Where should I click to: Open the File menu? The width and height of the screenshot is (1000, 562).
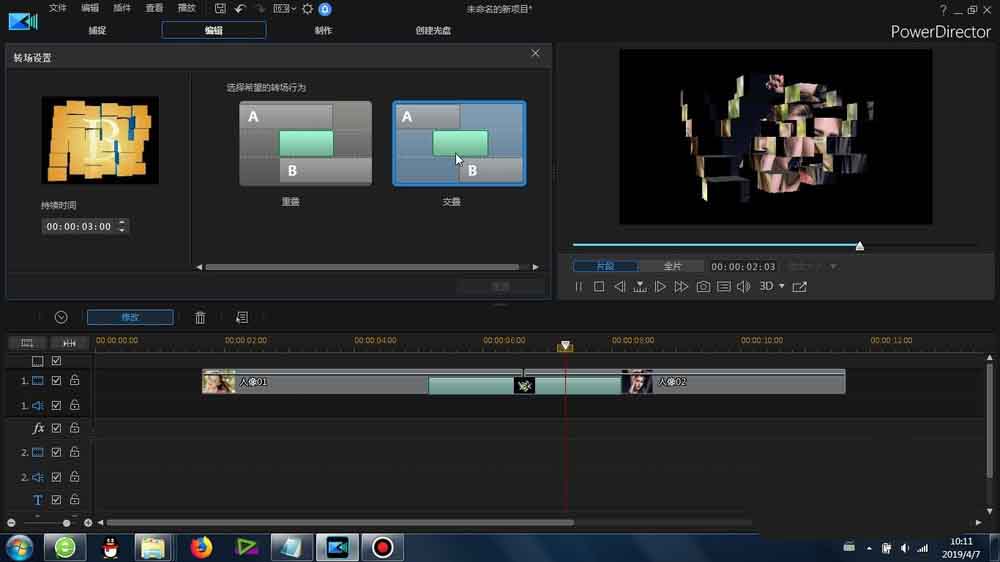(57, 8)
